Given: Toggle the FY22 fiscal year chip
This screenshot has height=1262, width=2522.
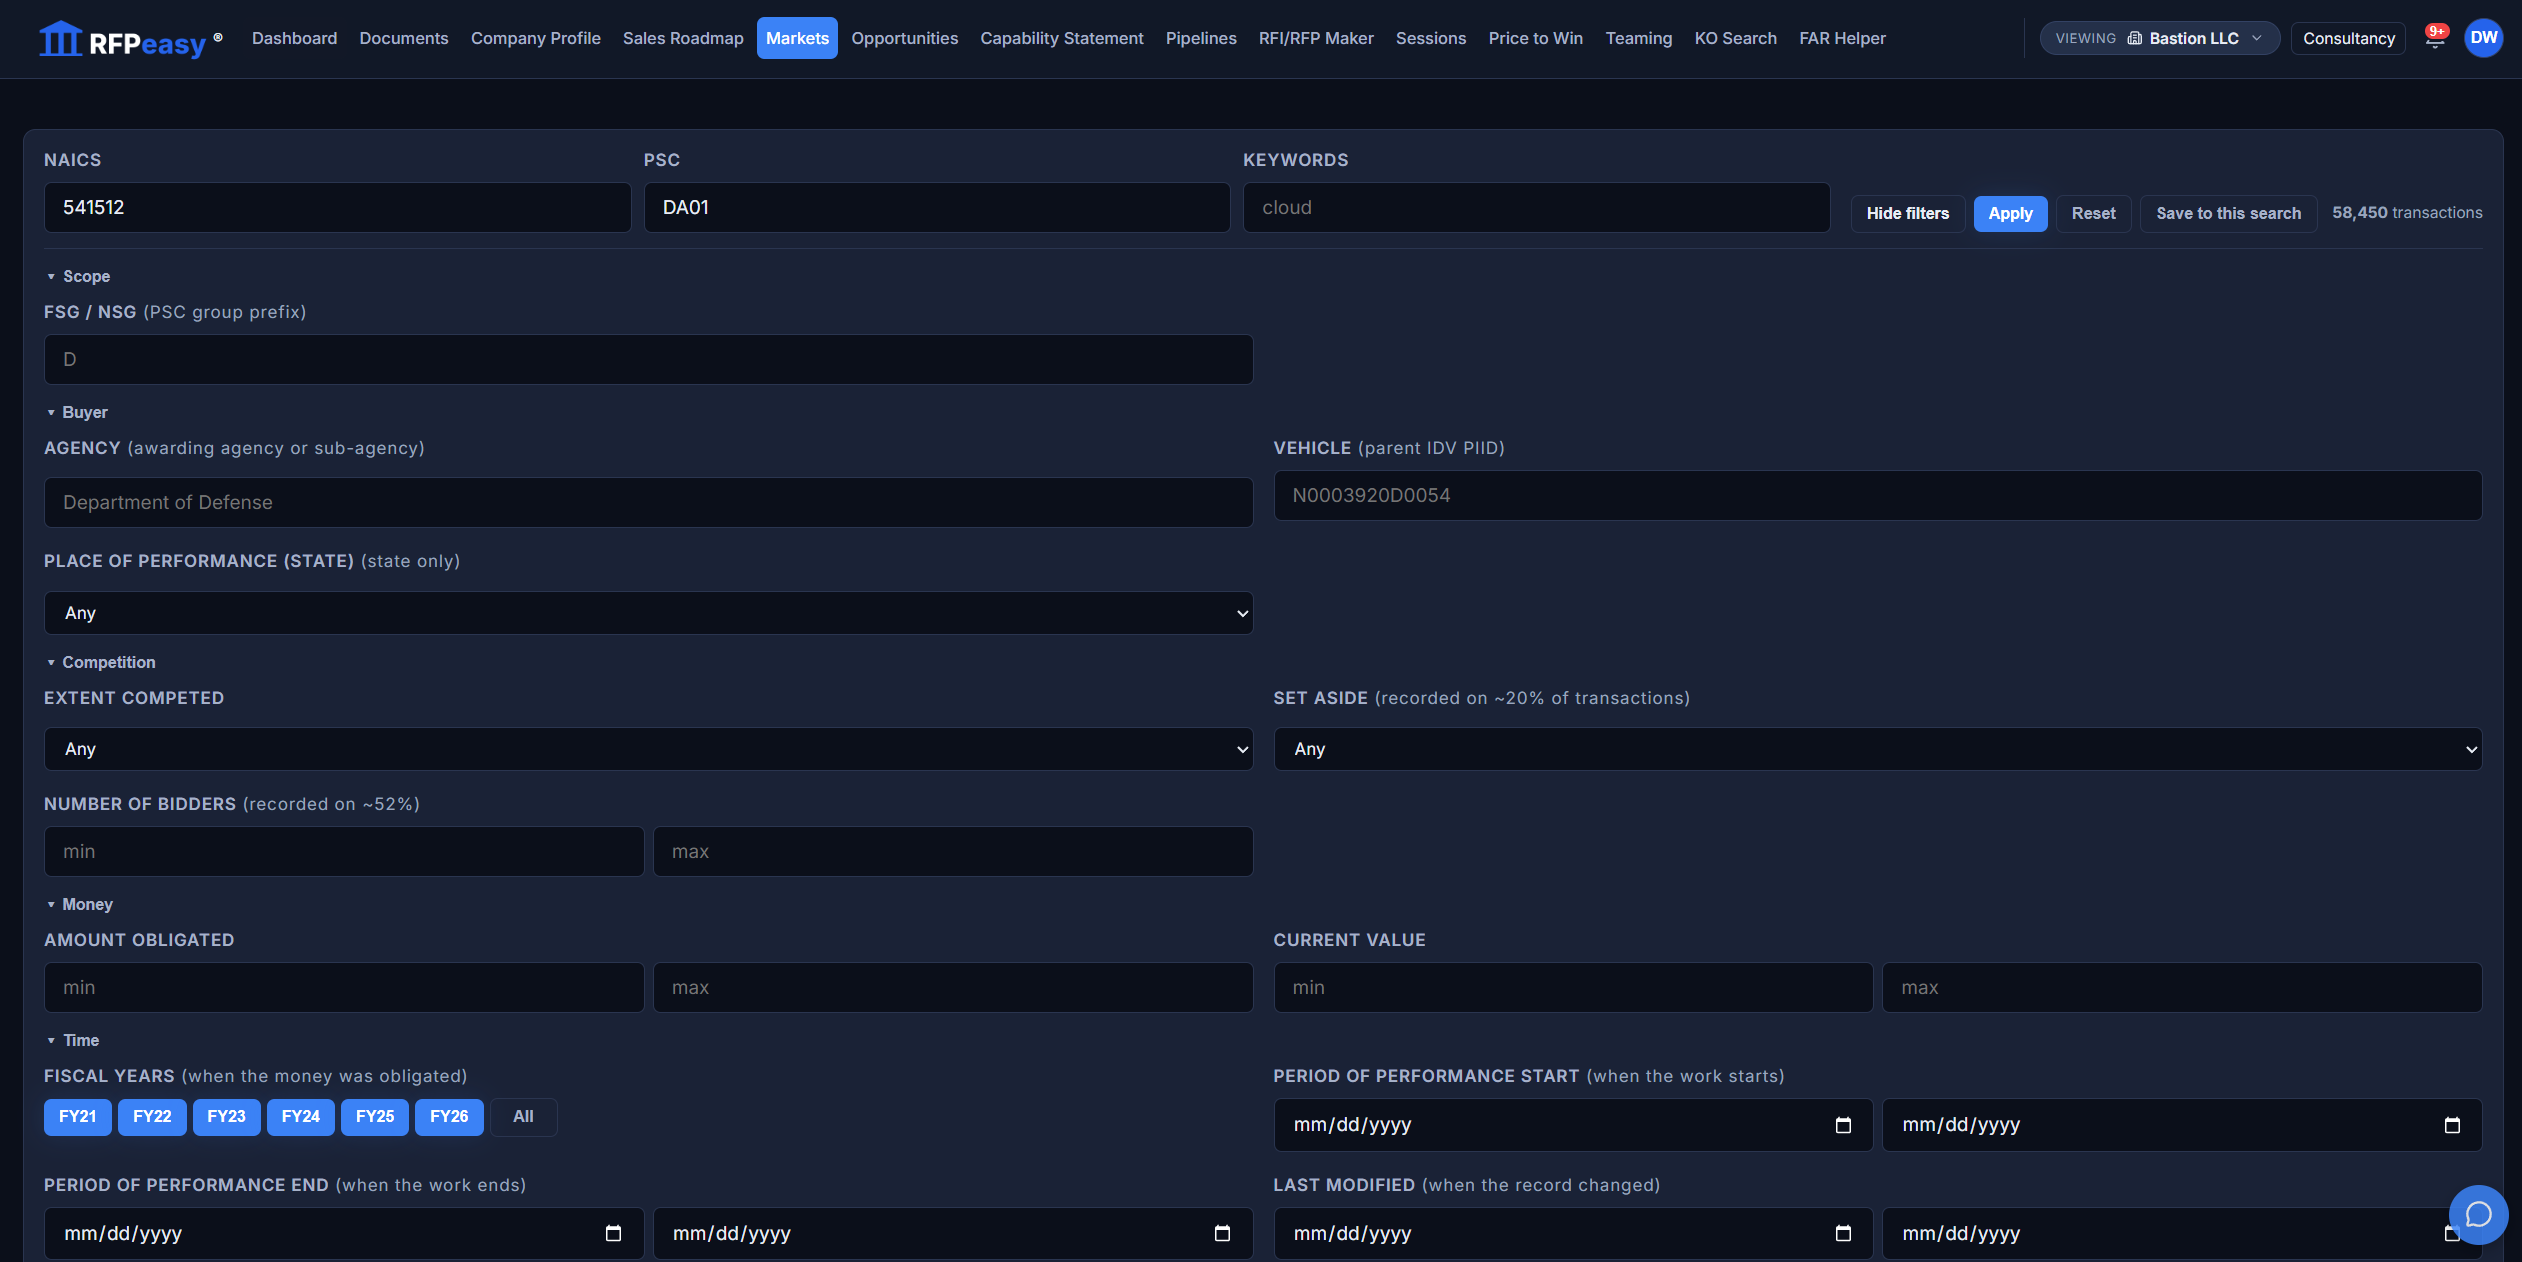Looking at the screenshot, I should [152, 1116].
